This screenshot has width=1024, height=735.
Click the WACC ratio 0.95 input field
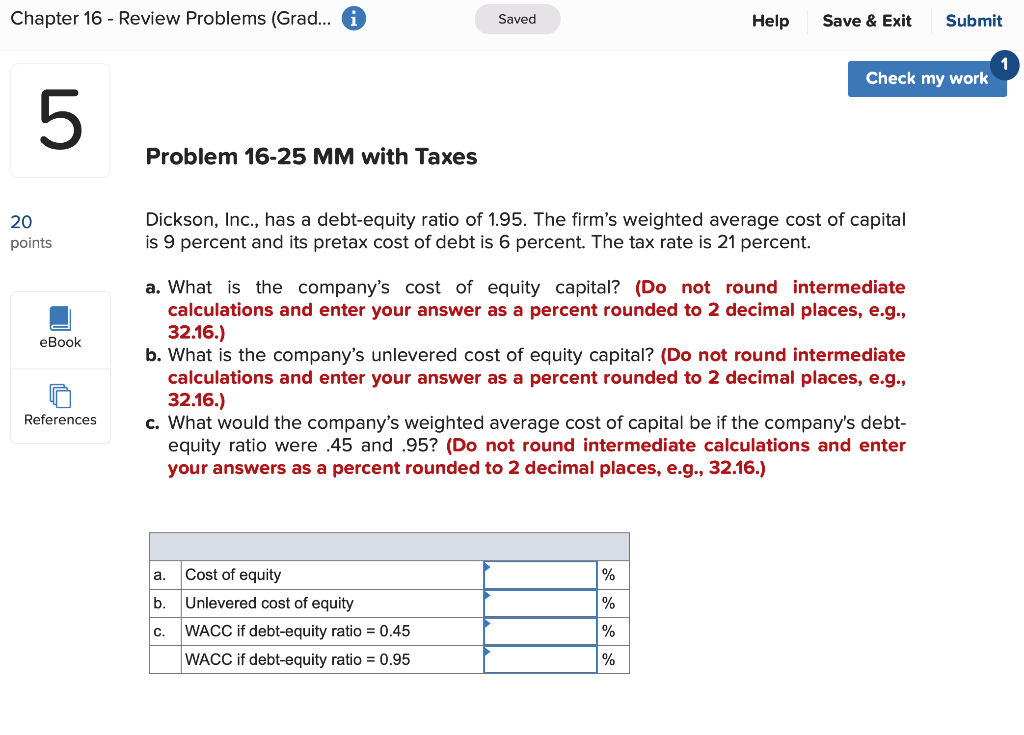click(540, 658)
